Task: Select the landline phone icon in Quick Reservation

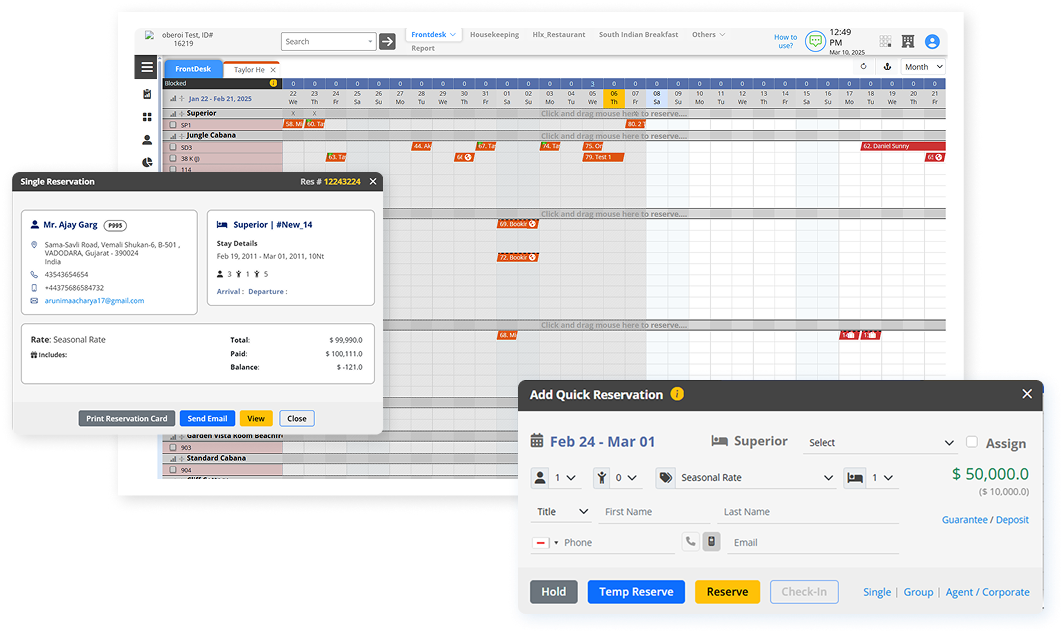Action: pyautogui.click(x=690, y=542)
